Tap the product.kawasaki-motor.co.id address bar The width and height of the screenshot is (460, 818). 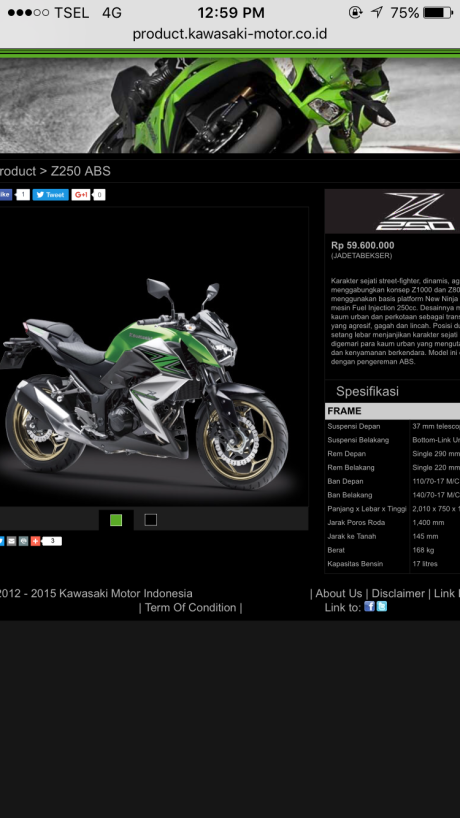(x=229, y=34)
